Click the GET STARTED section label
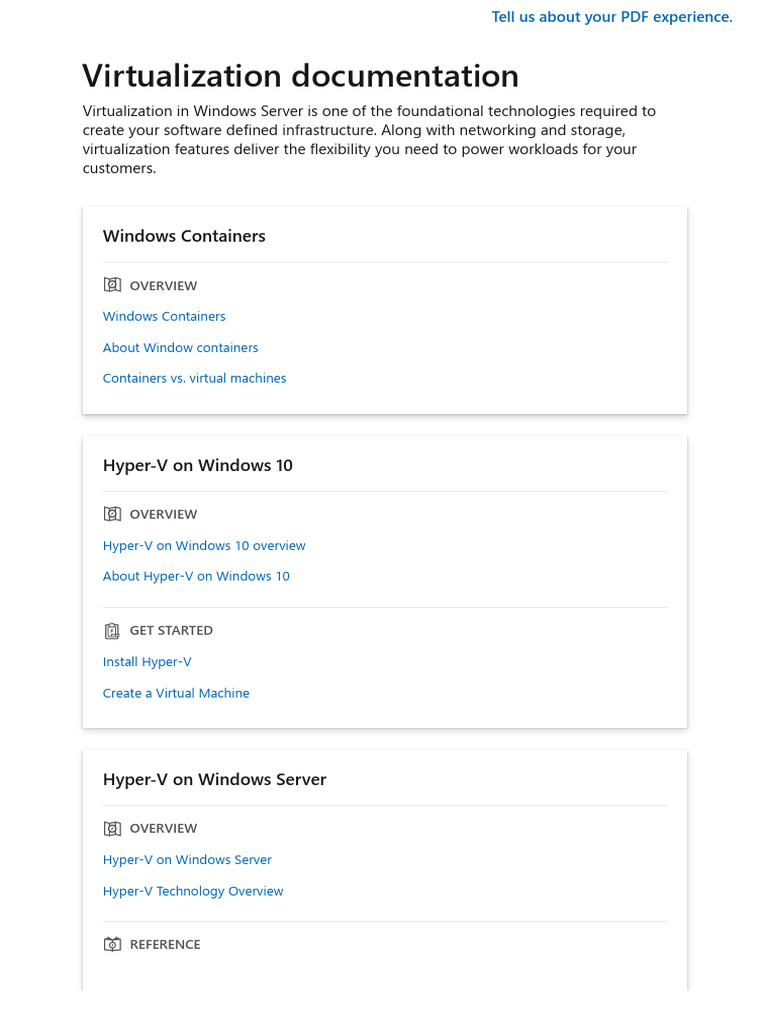 (171, 631)
